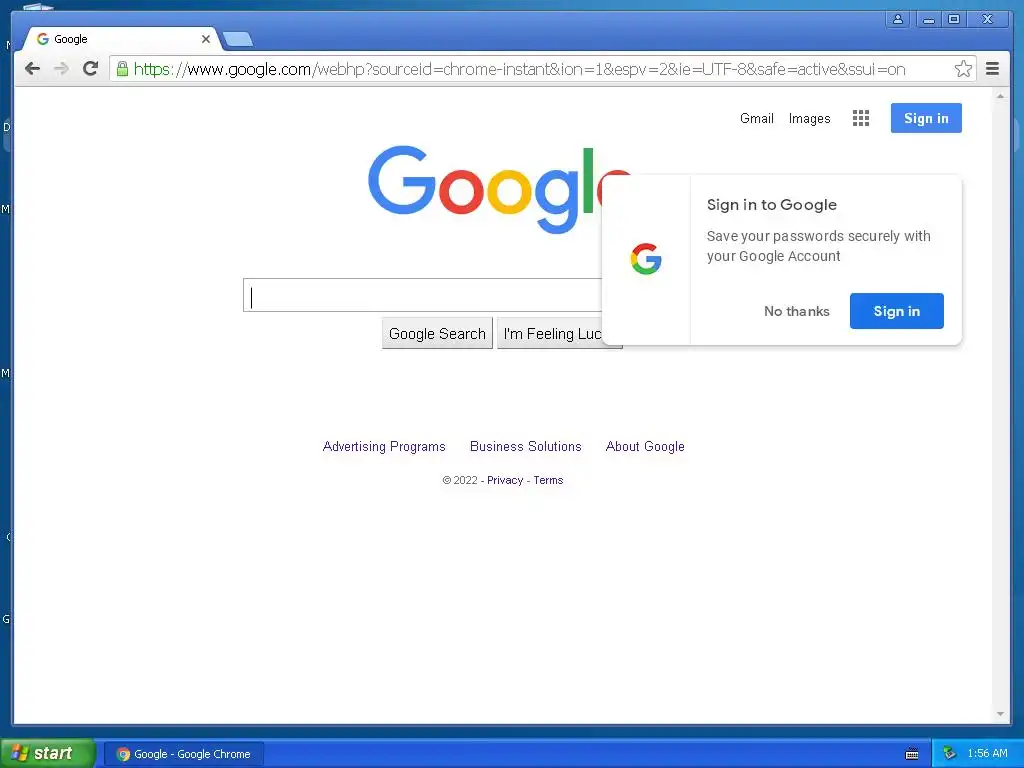
Task: Click the Google favicon on the tab
Action: tap(42, 39)
